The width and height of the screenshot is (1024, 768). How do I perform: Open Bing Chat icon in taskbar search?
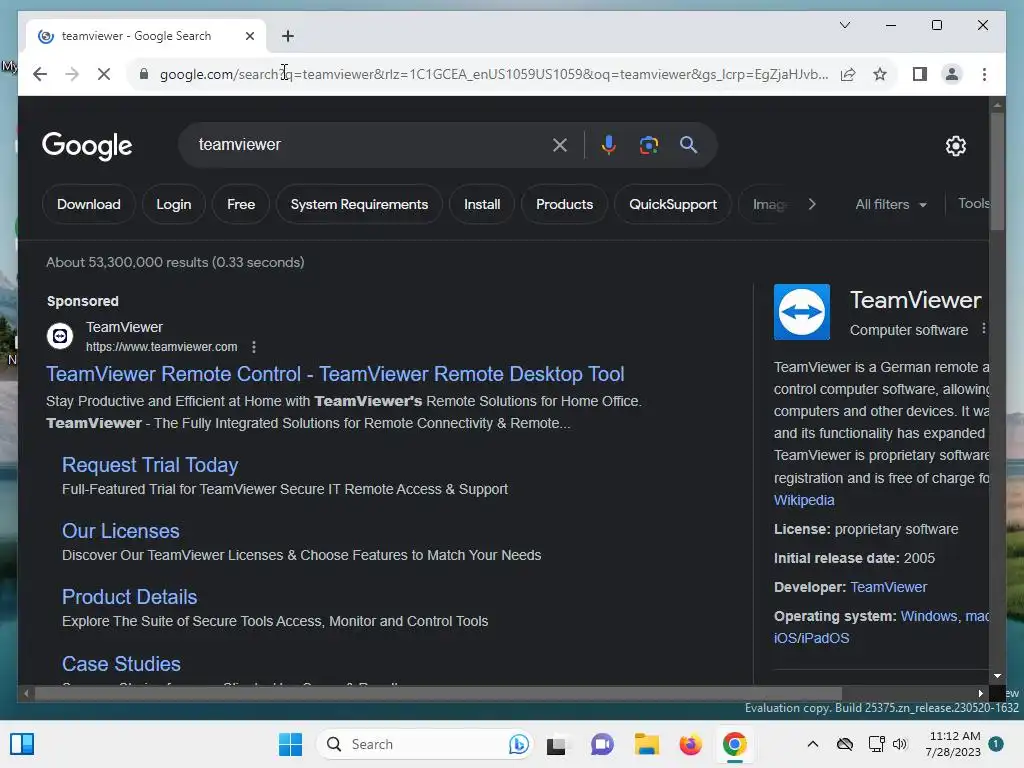tap(519, 744)
